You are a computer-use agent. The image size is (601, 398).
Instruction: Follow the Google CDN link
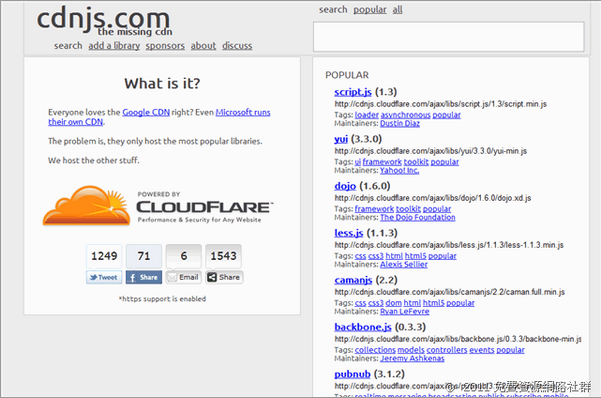[x=146, y=112]
